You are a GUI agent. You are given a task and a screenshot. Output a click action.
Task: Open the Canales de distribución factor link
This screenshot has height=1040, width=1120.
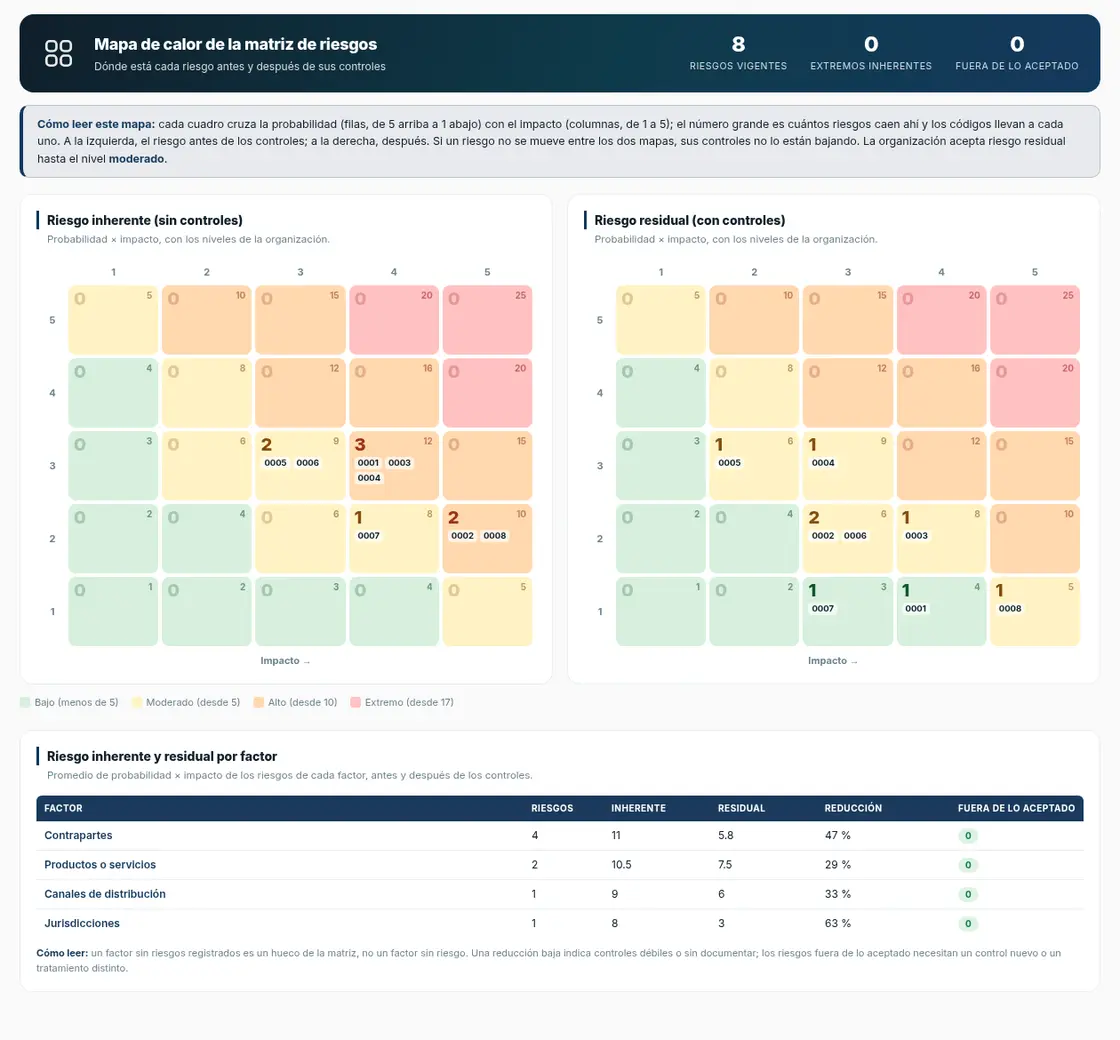pos(105,894)
